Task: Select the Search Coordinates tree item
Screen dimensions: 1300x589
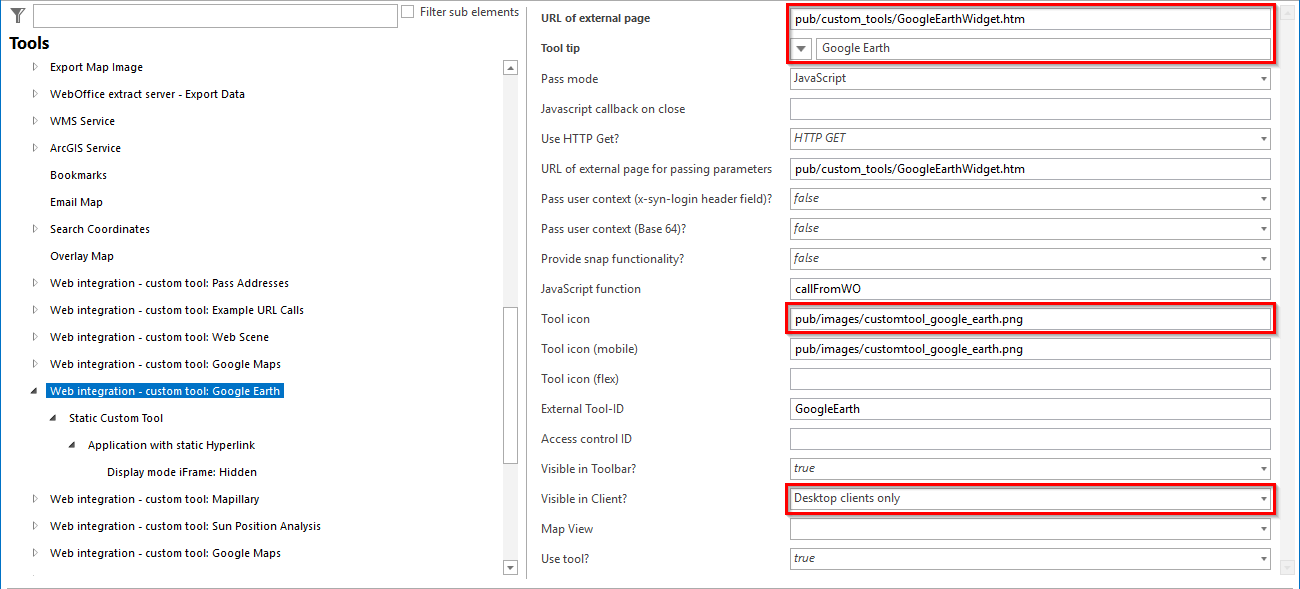Action: click(100, 229)
